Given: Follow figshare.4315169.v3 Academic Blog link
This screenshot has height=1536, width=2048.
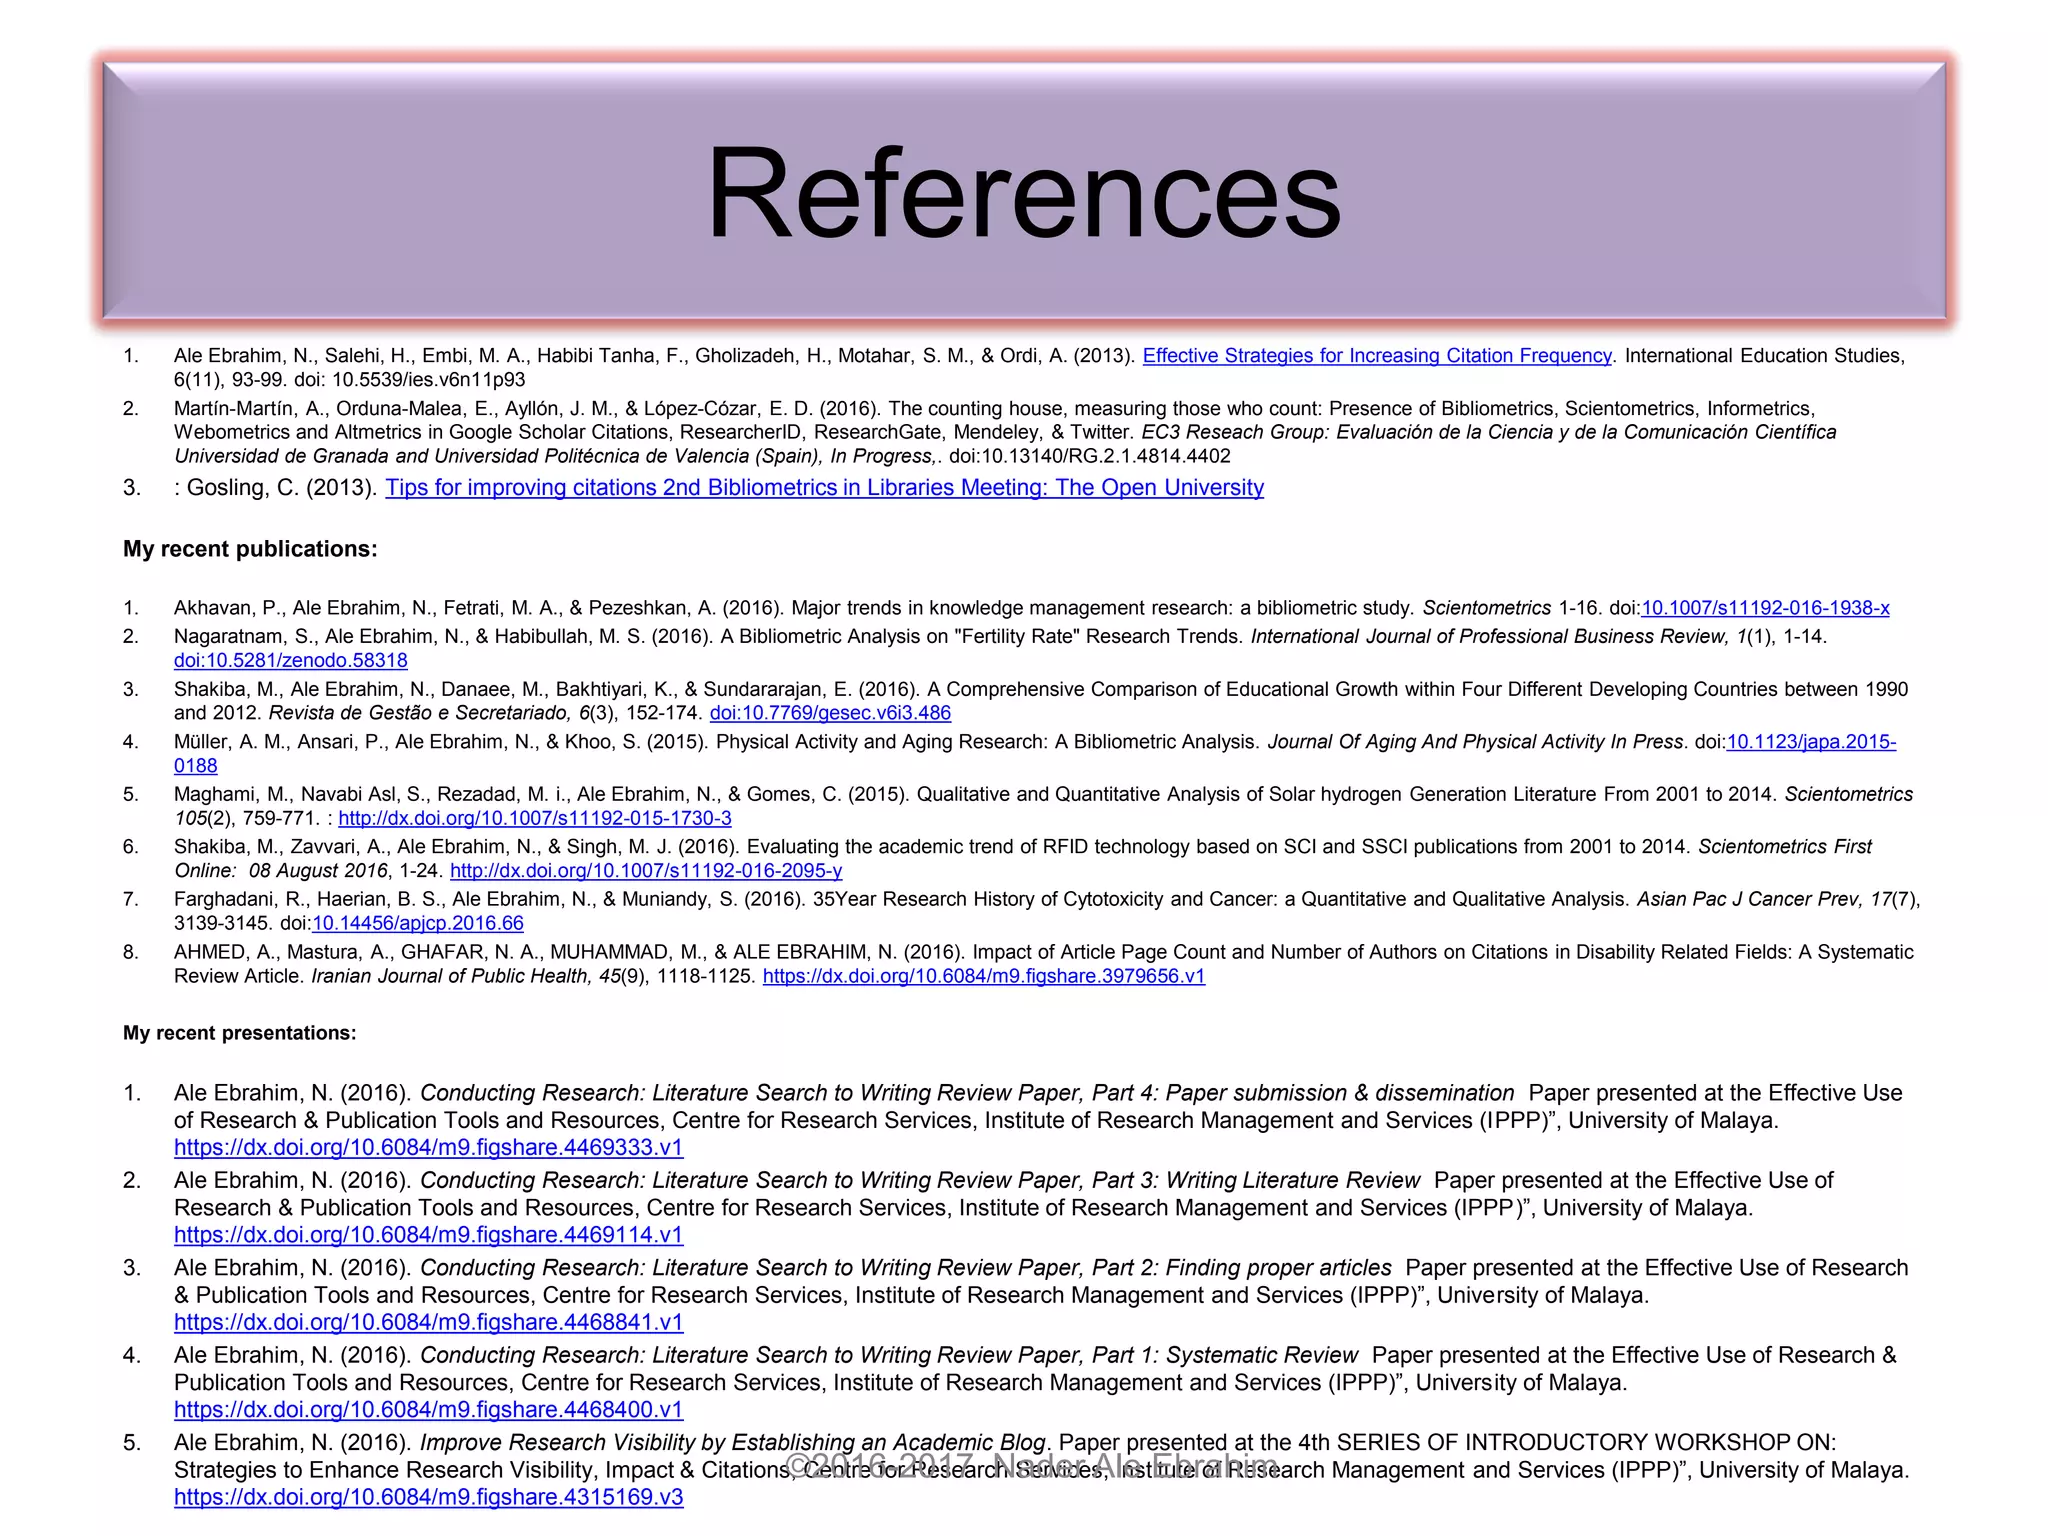Looking at the screenshot, I should (429, 1497).
